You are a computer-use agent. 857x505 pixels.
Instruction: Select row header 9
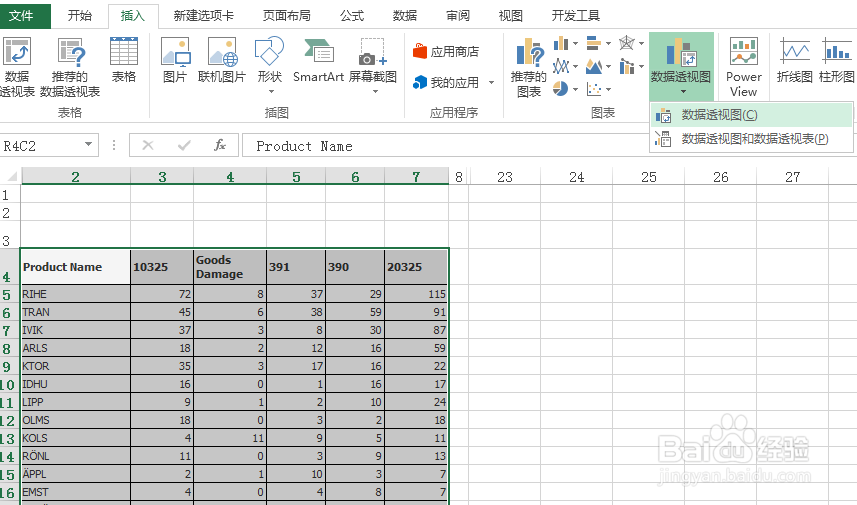(x=10, y=366)
